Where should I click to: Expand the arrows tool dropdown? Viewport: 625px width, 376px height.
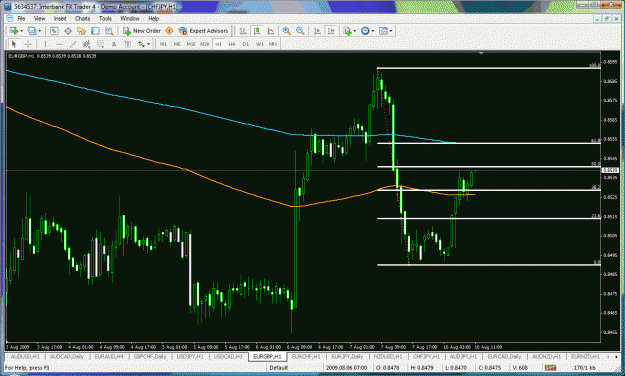pos(149,44)
